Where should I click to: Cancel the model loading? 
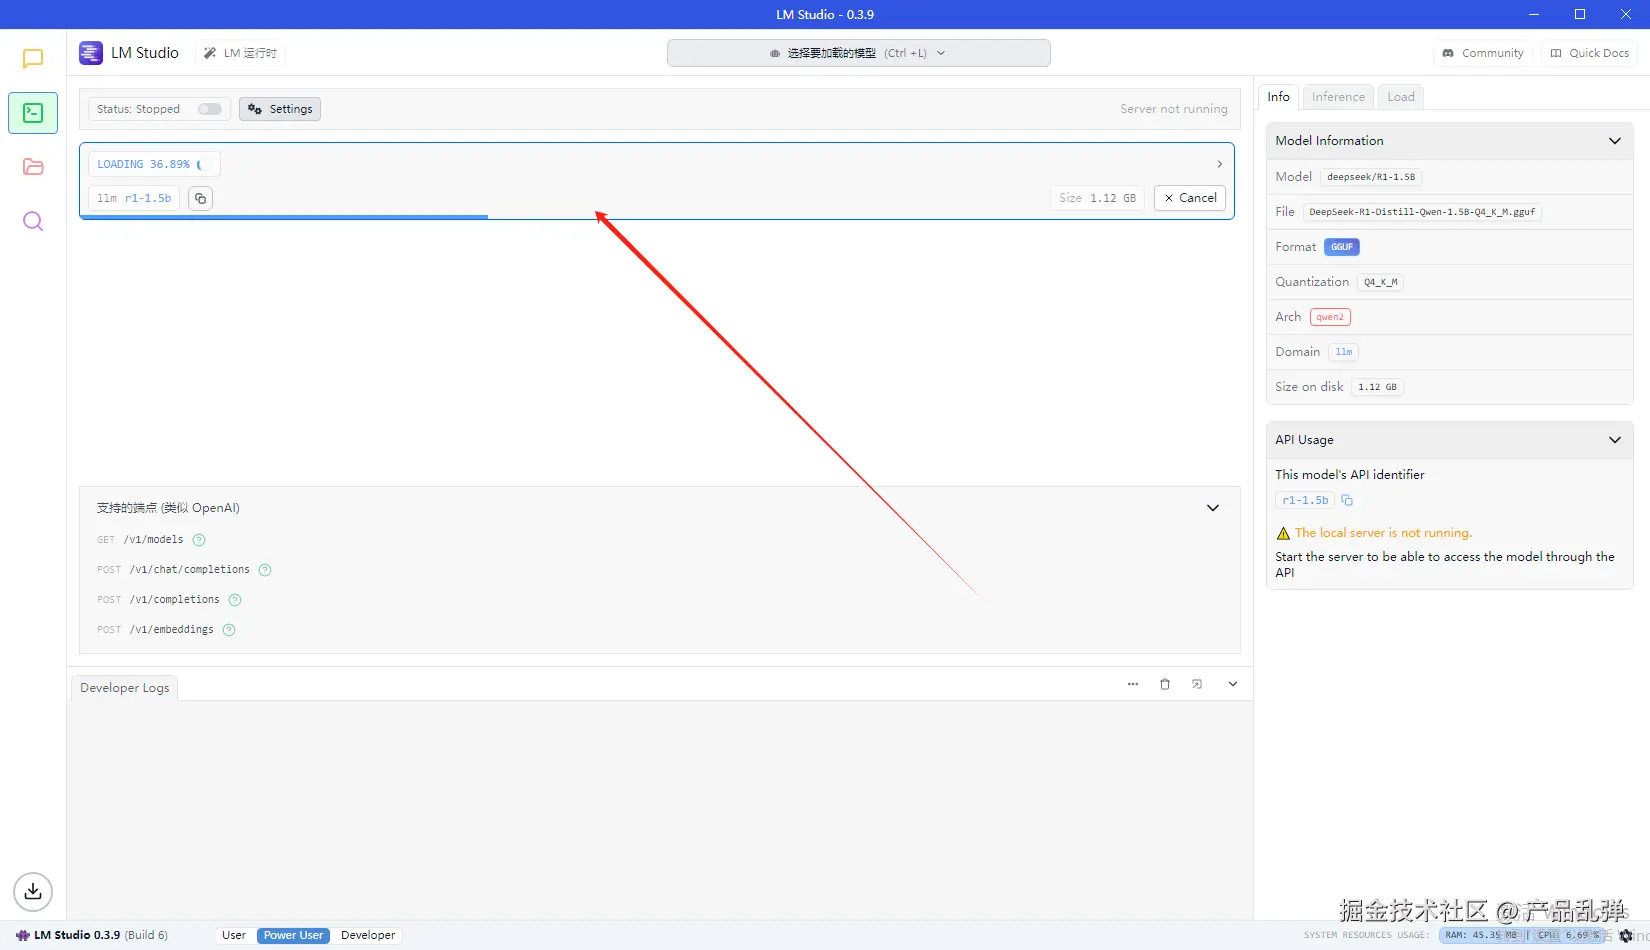1190,198
